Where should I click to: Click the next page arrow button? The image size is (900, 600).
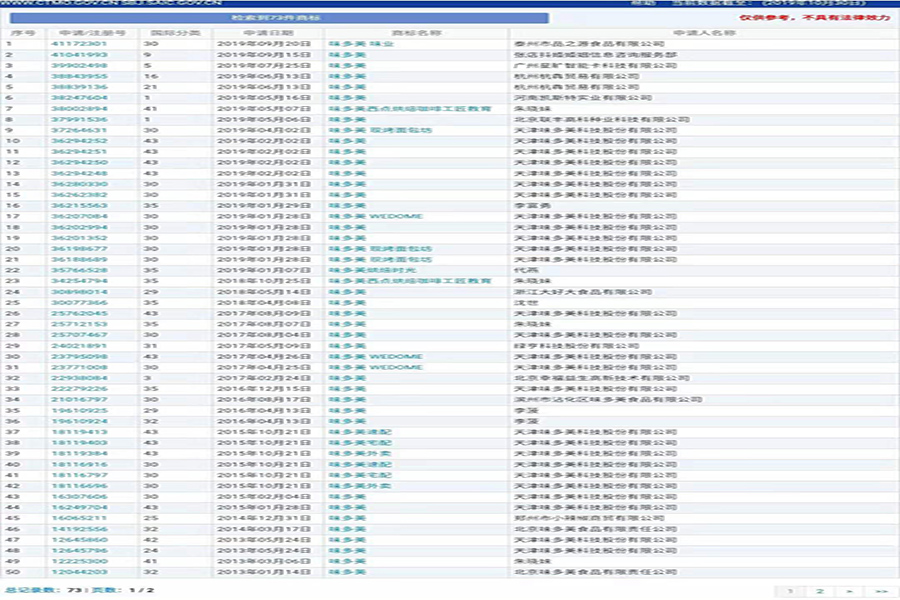click(x=850, y=591)
